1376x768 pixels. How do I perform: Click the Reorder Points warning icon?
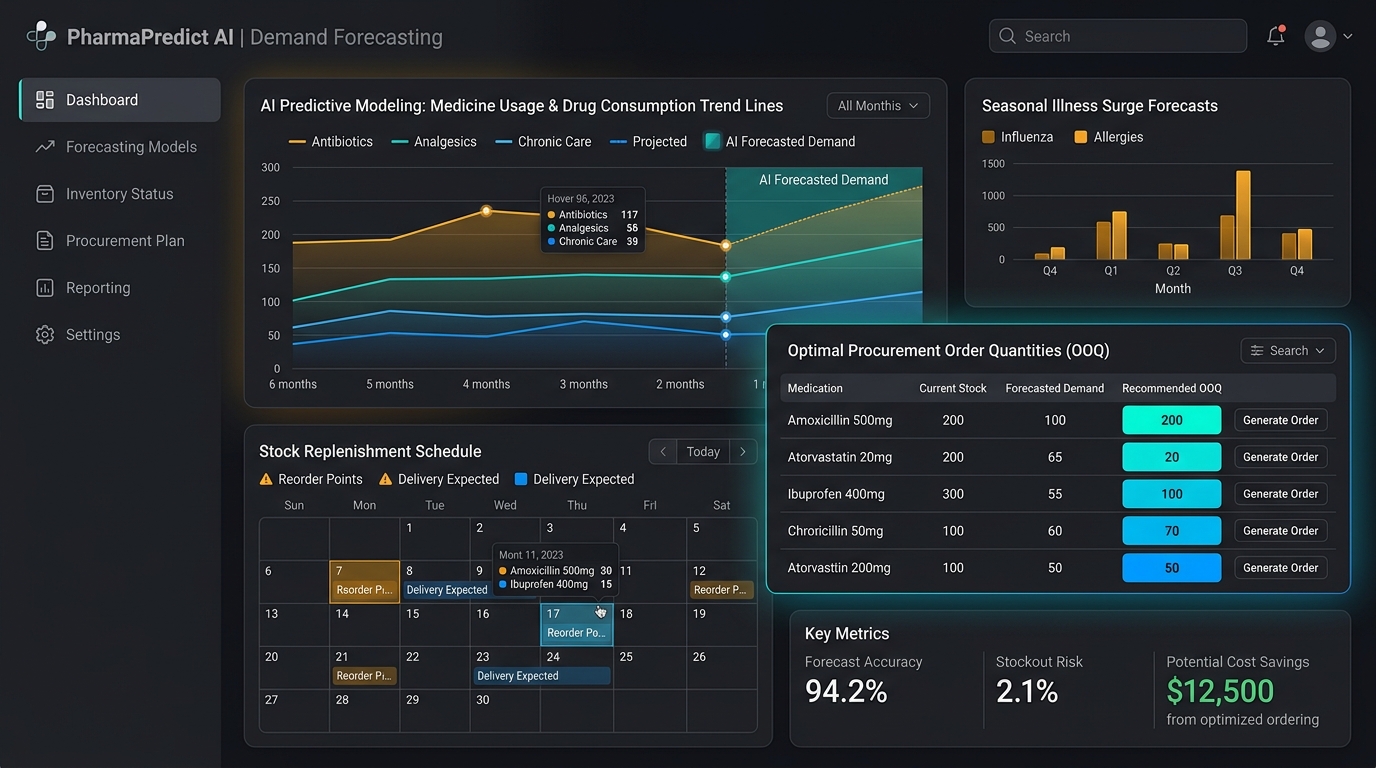[266, 479]
